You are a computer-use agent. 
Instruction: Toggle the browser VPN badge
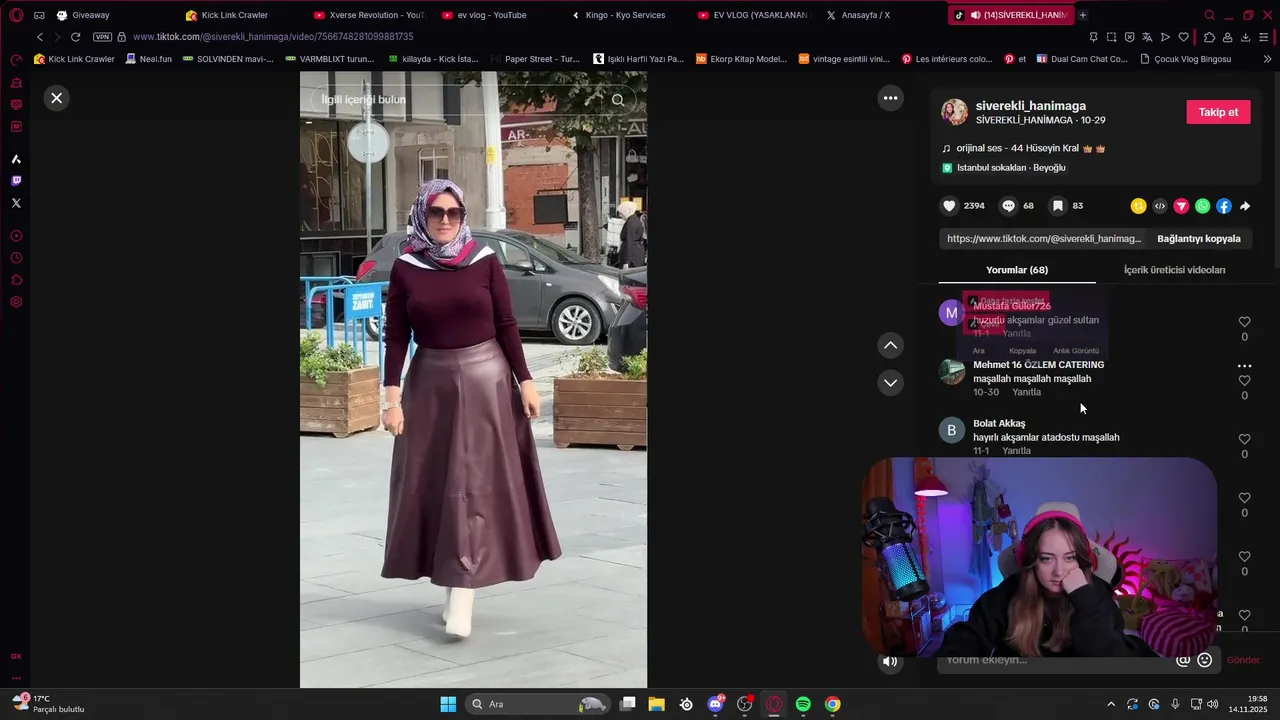point(102,37)
